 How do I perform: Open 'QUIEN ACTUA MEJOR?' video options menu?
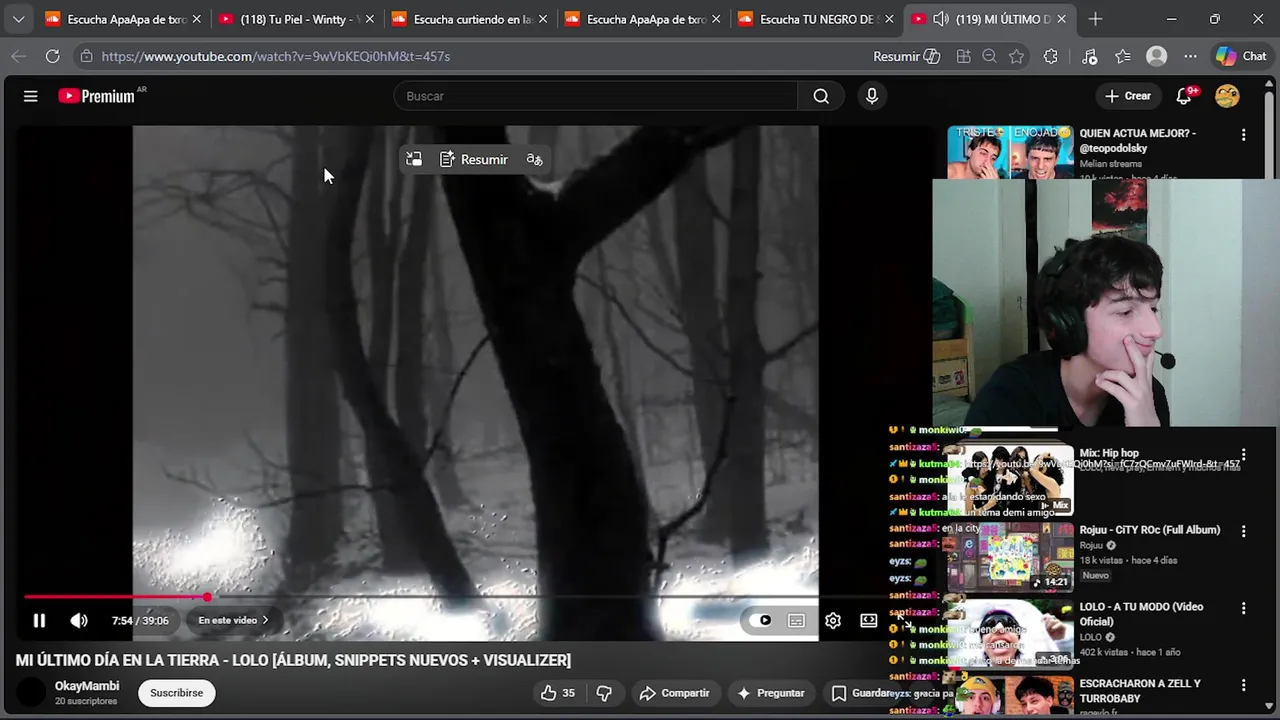click(1244, 134)
